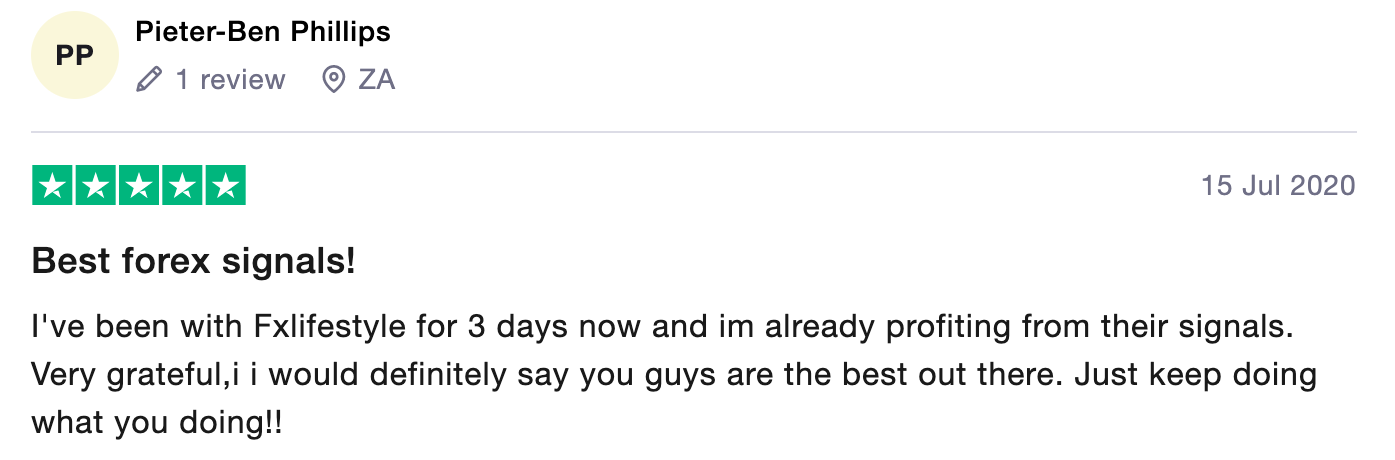Click the location pin icon
Screen dimensions: 1395x460
(x=334, y=80)
